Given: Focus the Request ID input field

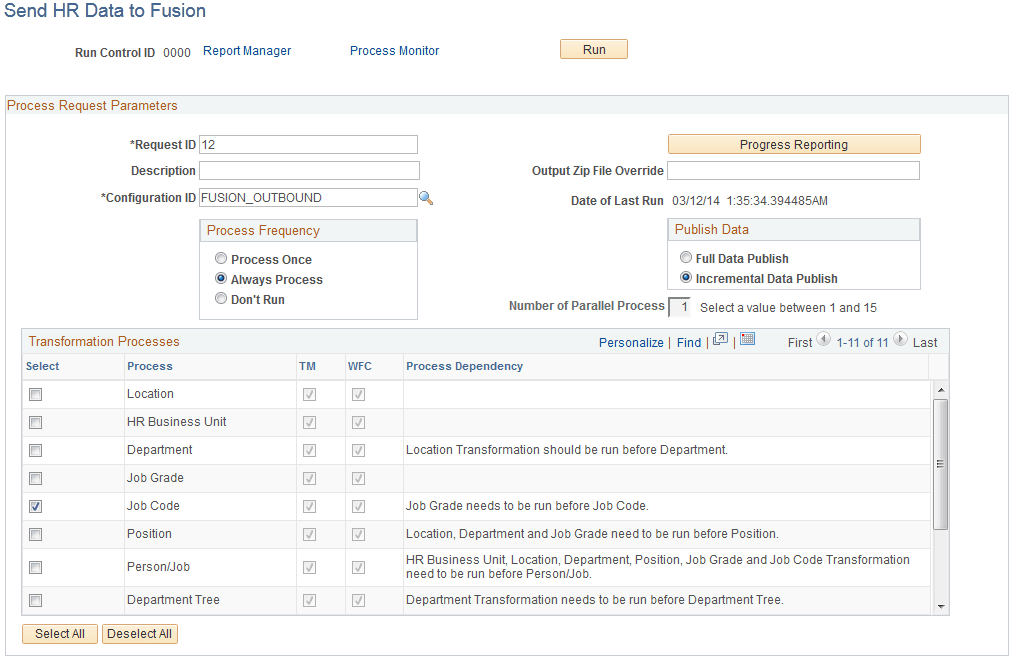Looking at the screenshot, I should (x=309, y=145).
